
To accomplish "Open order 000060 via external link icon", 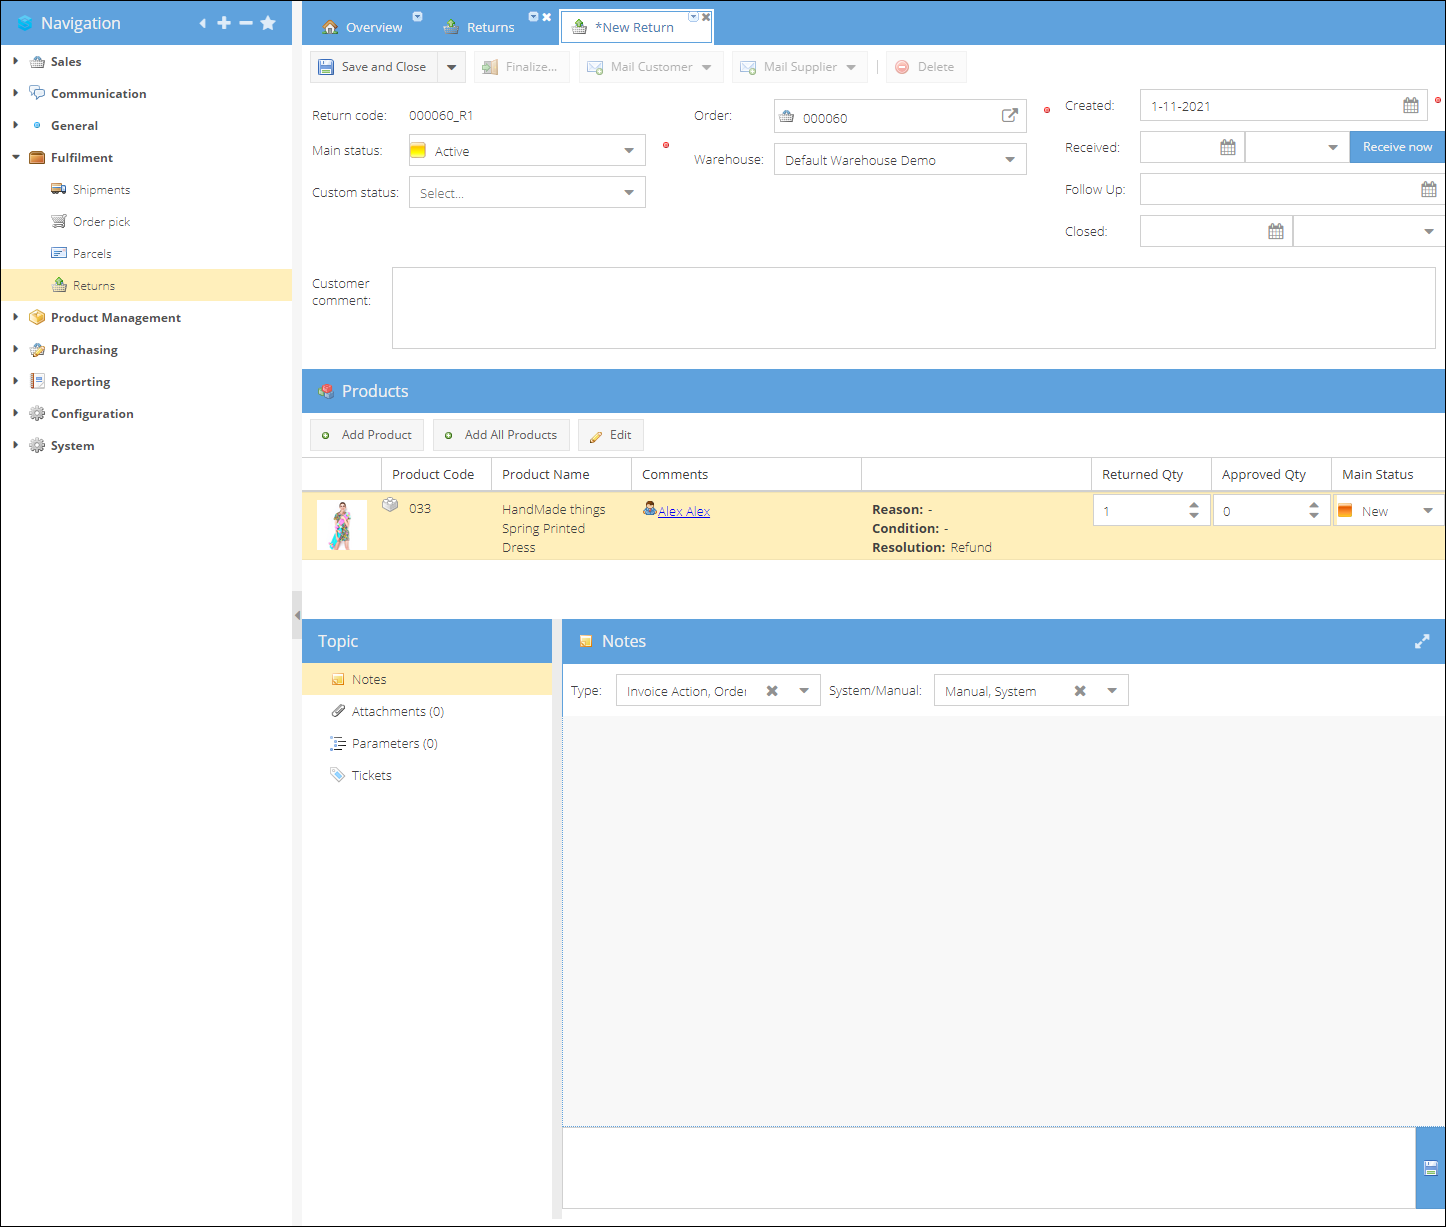I will pos(1010,116).
